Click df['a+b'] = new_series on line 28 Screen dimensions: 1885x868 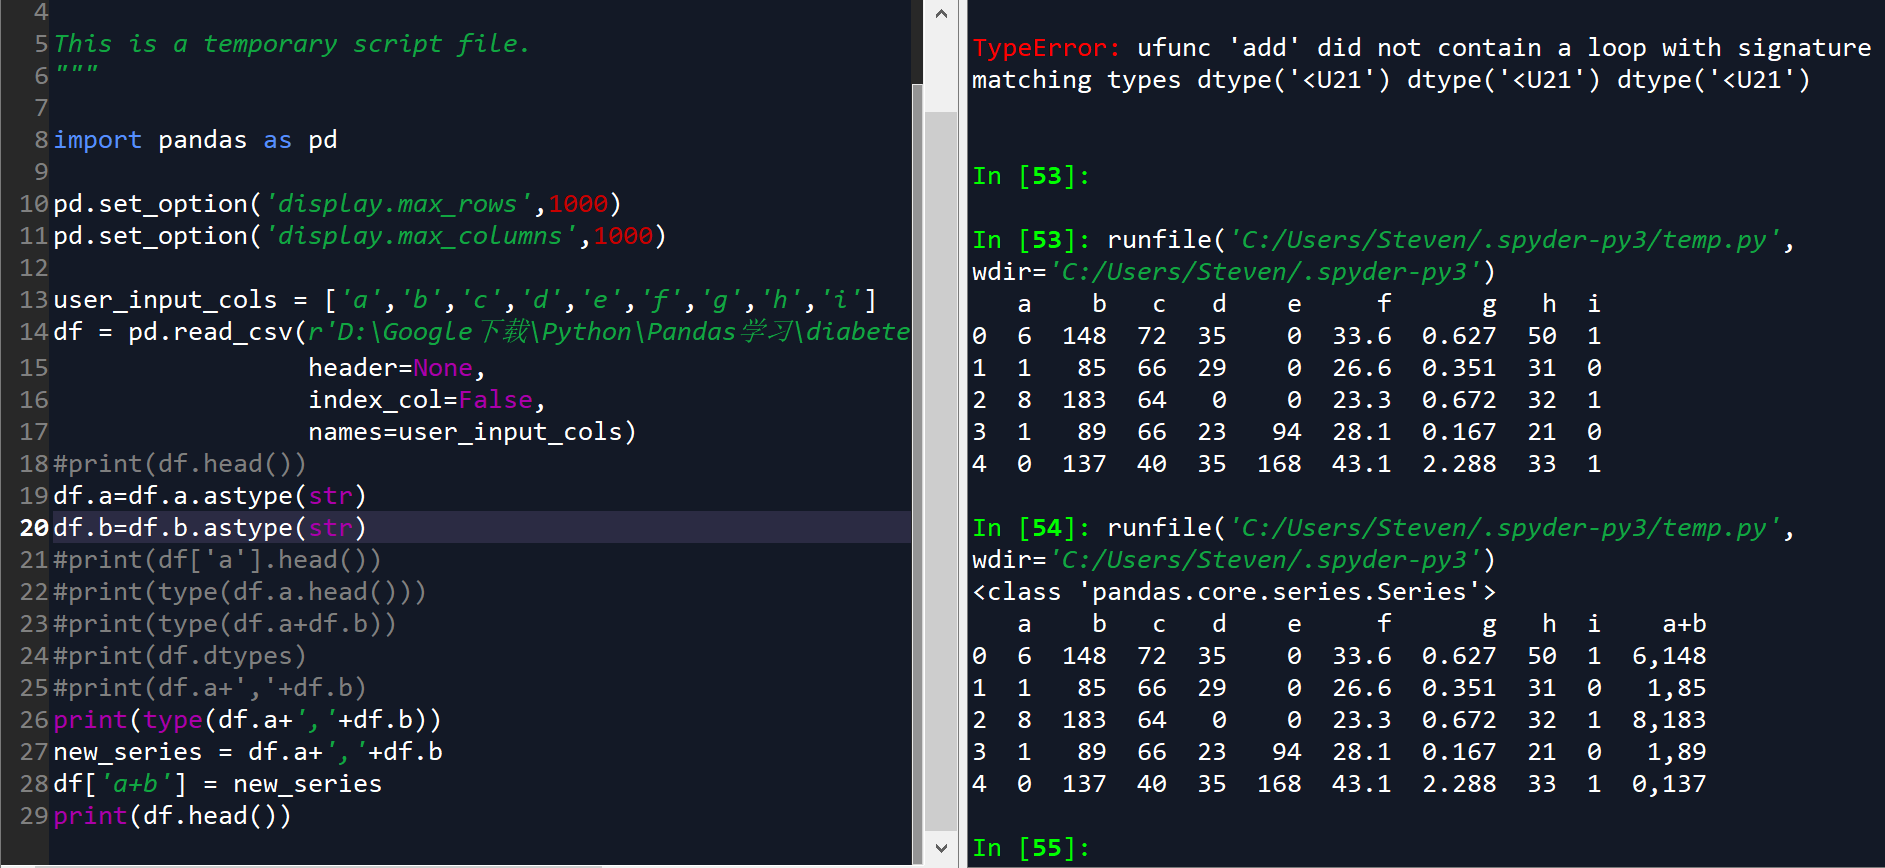(217, 784)
